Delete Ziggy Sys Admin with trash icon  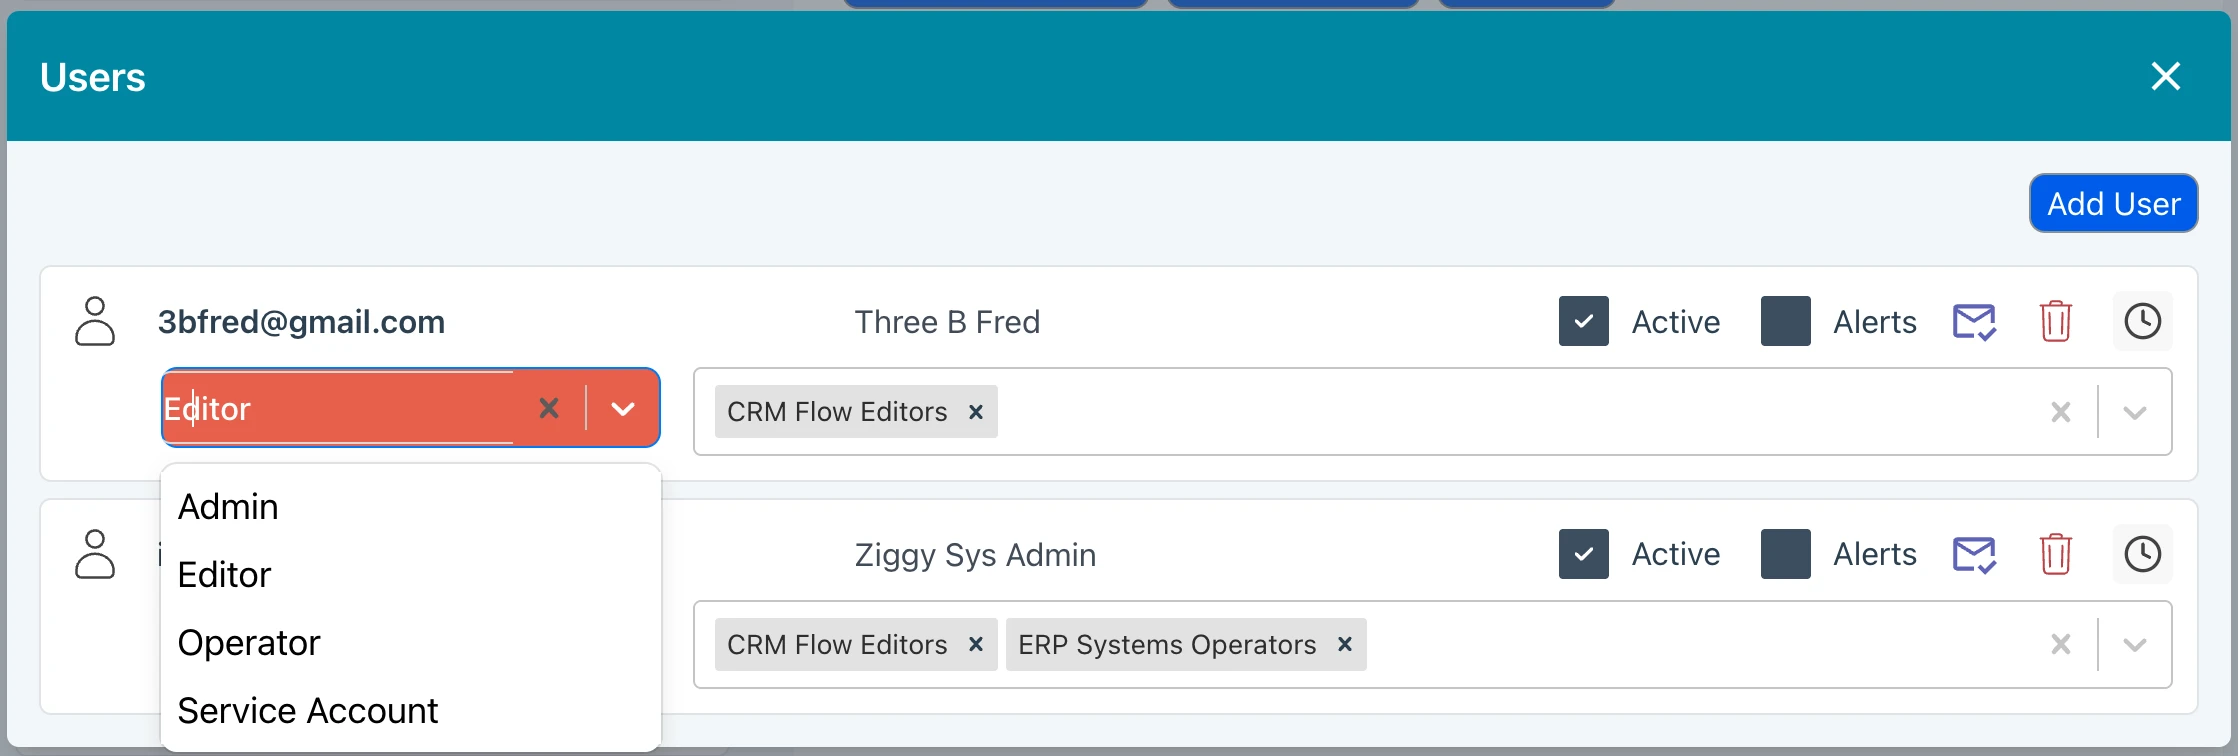pyautogui.click(x=2055, y=555)
